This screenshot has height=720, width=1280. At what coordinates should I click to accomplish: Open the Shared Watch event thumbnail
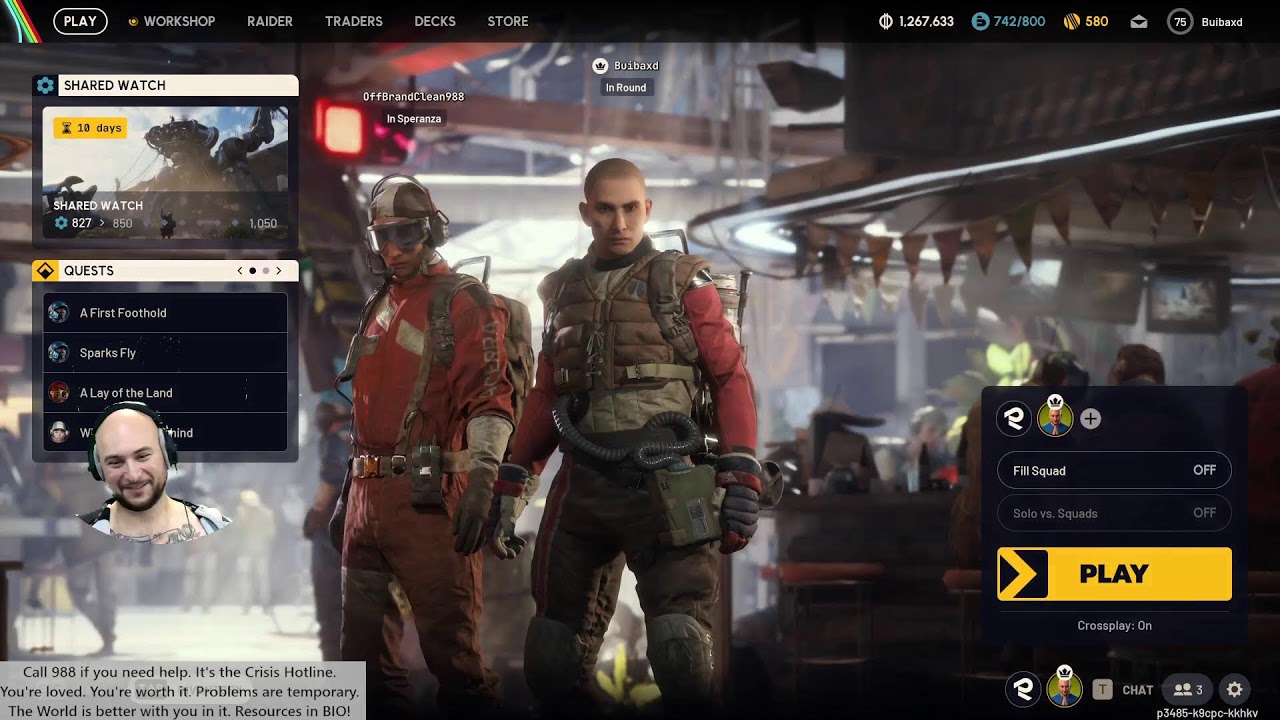pyautogui.click(x=165, y=172)
